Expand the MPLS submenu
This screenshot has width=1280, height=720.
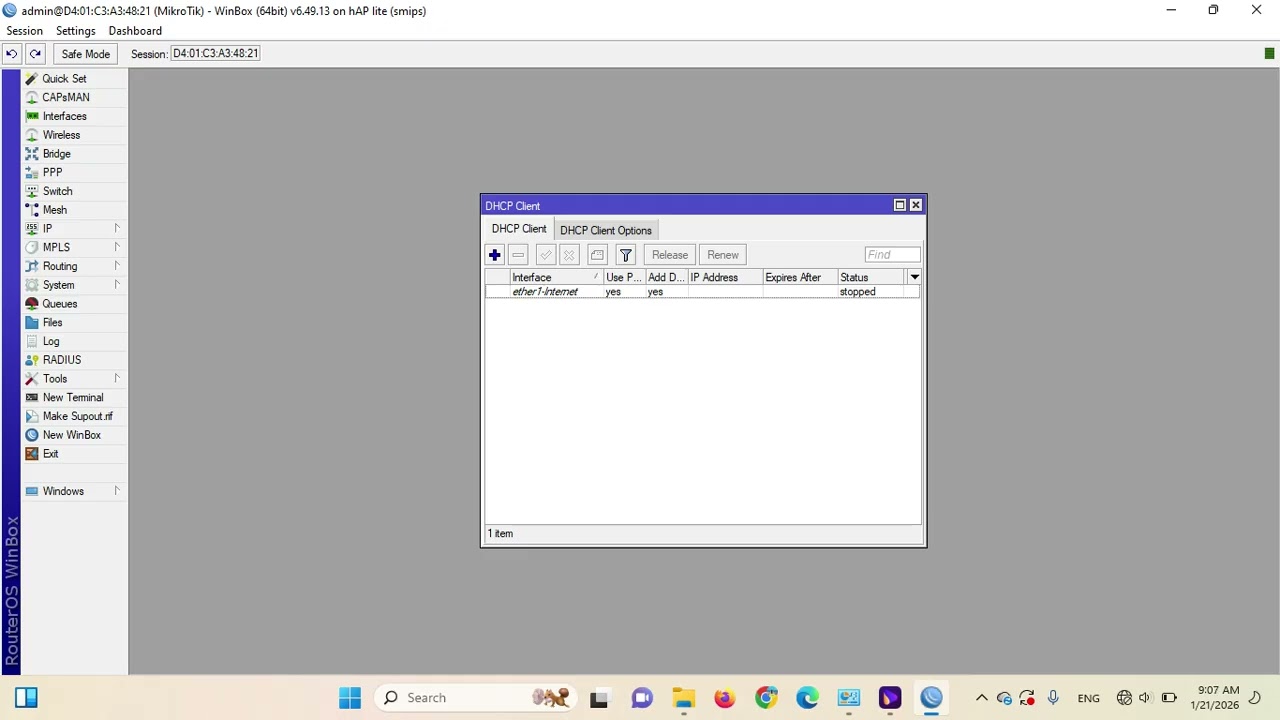75,247
